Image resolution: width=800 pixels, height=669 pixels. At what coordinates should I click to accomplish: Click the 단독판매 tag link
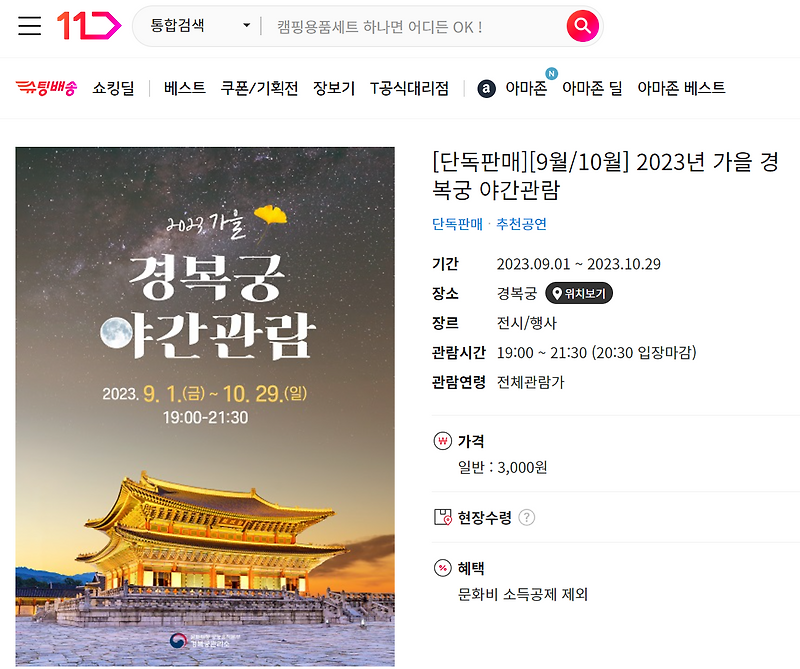click(457, 224)
